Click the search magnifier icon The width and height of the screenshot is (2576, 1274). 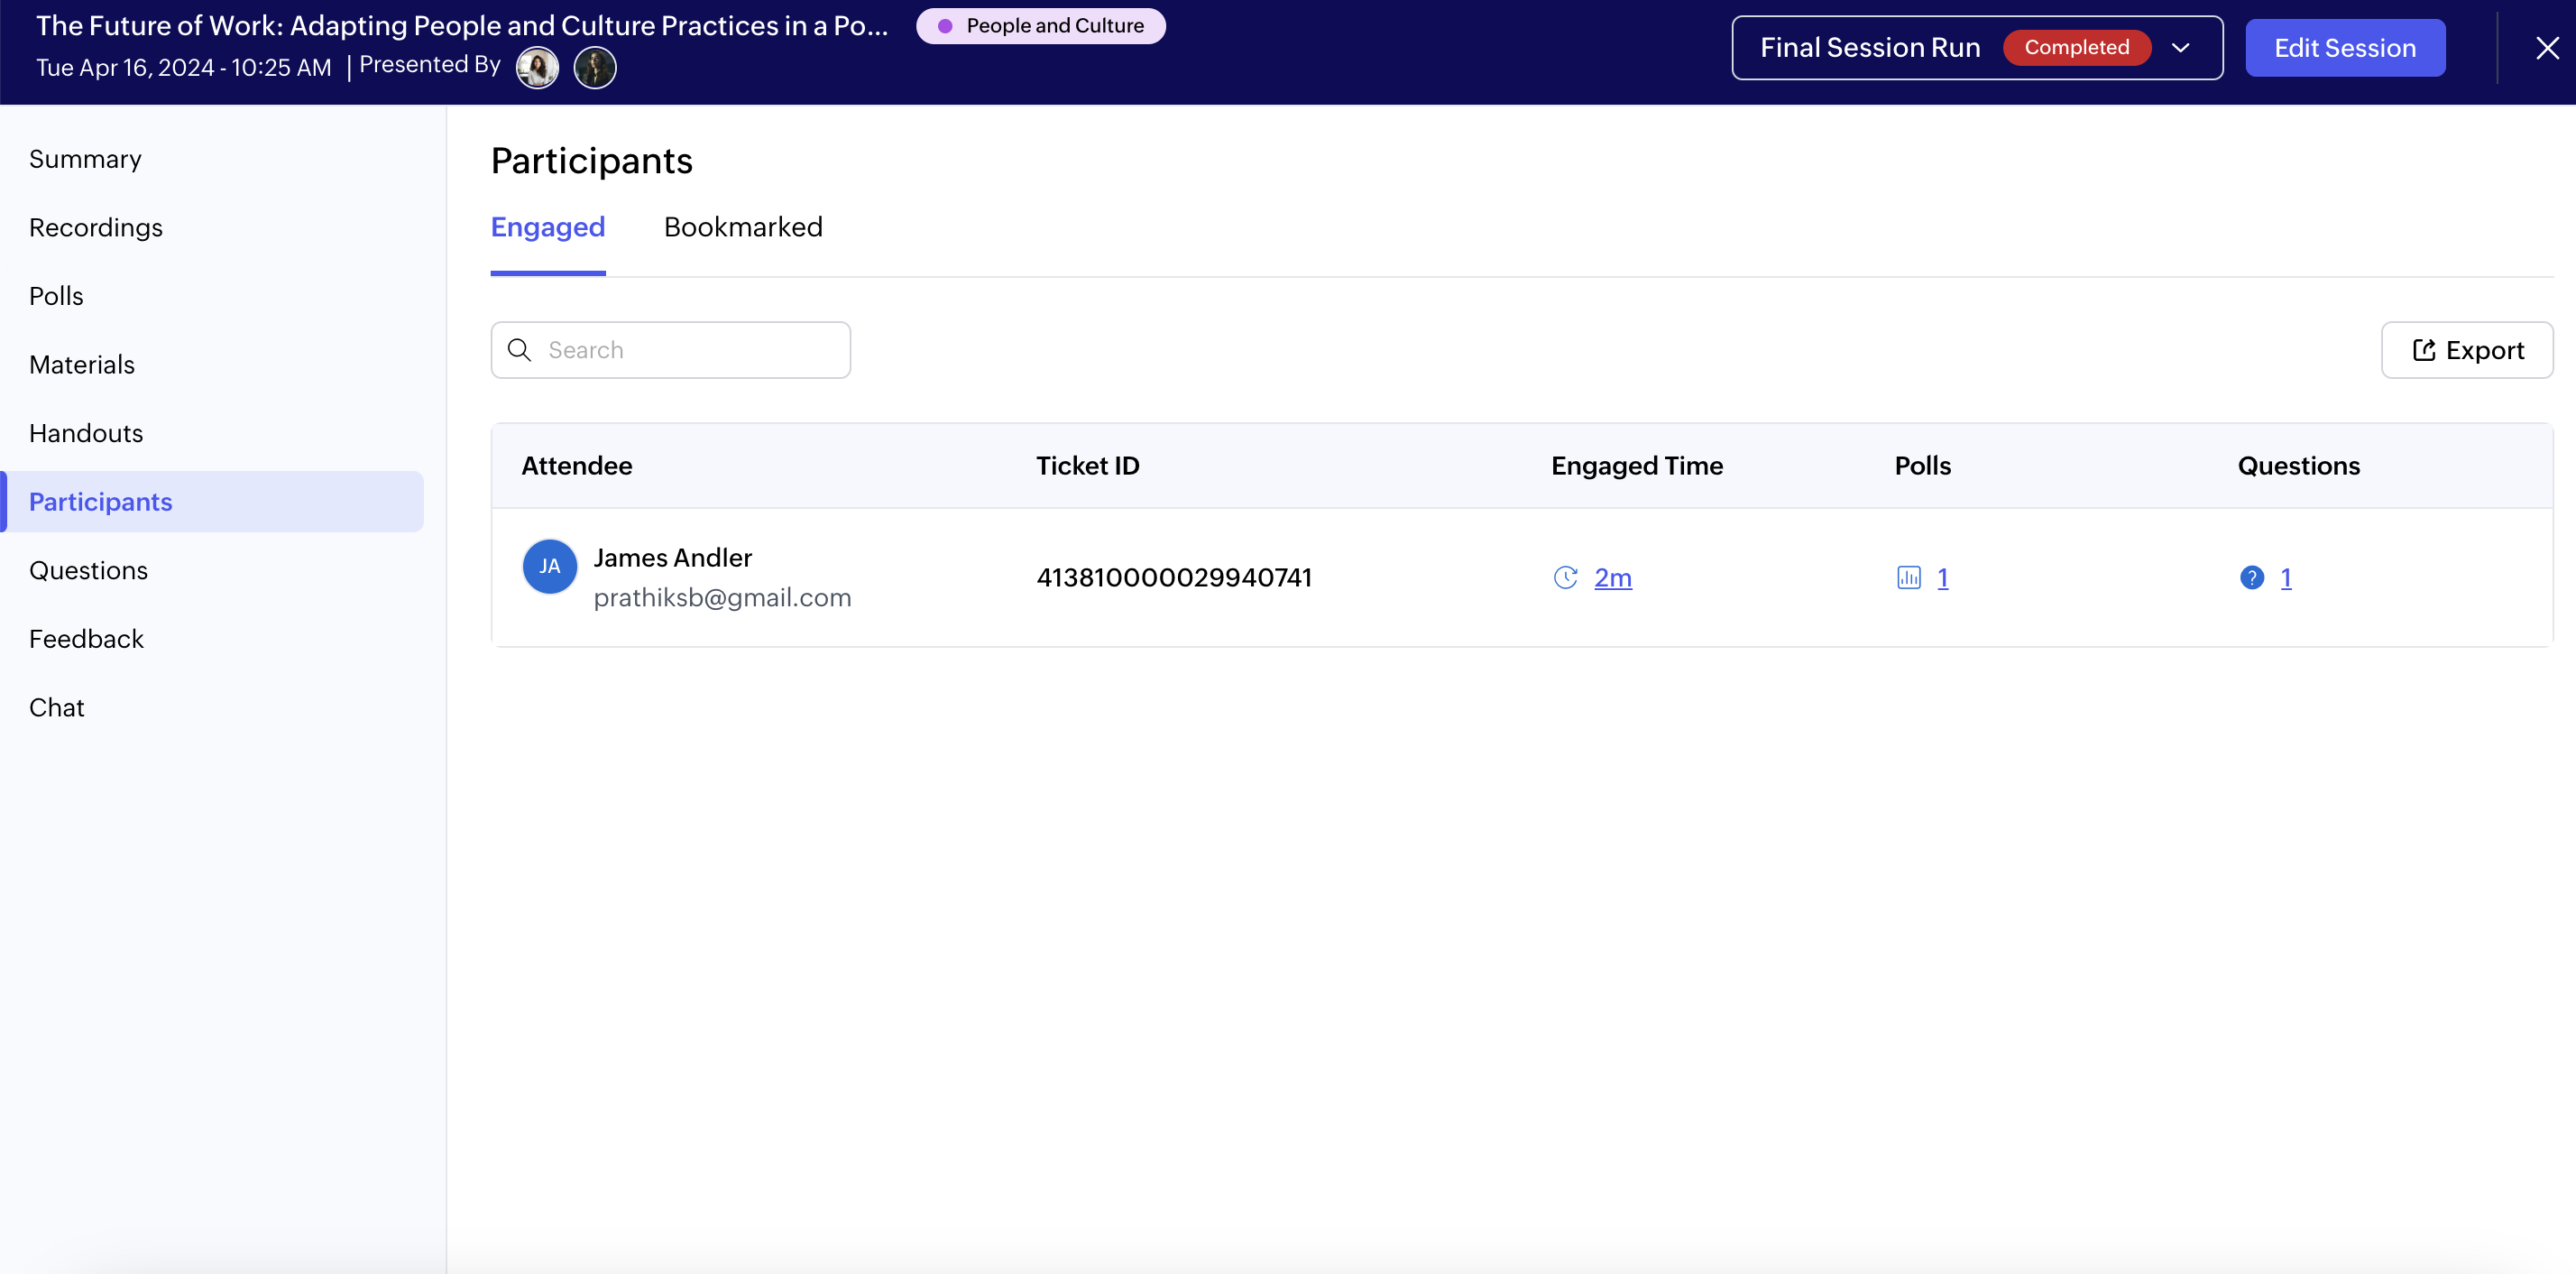coord(519,350)
